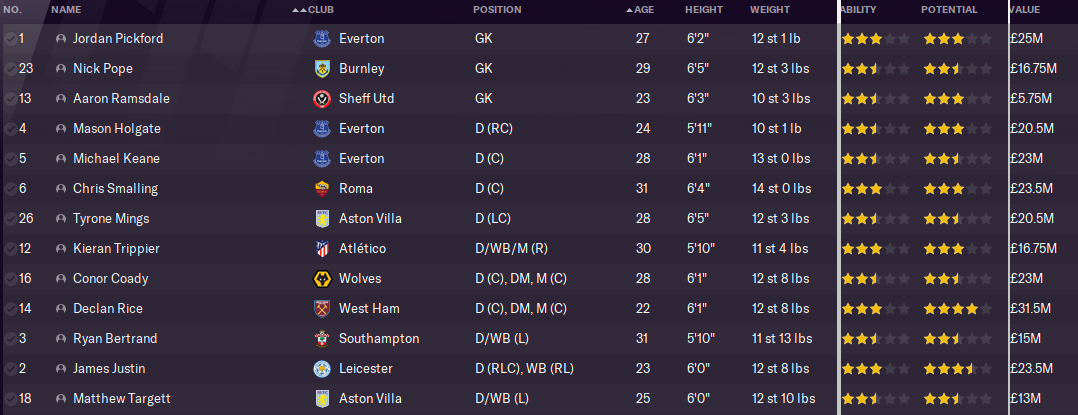
Task: Open Burnley club badge for Nick Pope
Action: (x=321, y=69)
